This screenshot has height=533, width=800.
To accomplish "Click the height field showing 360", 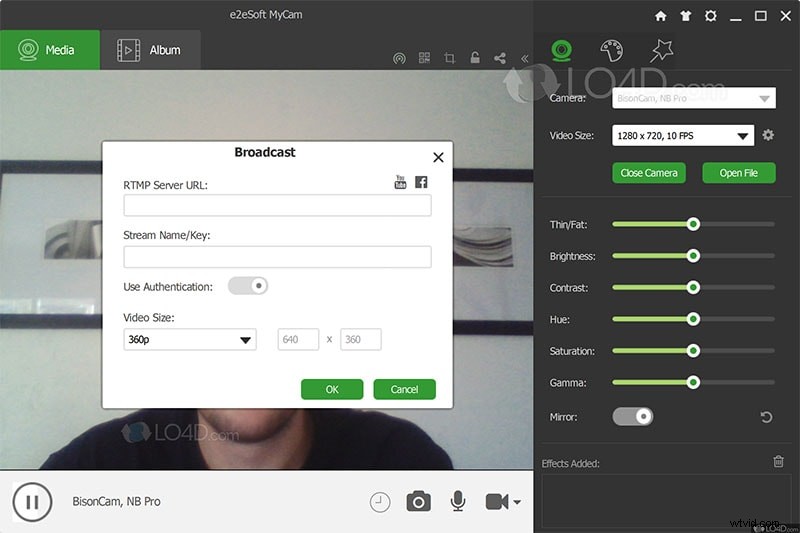I will (360, 339).
